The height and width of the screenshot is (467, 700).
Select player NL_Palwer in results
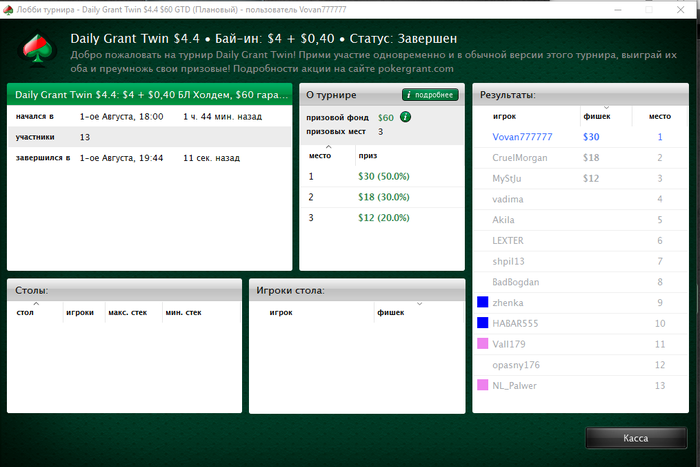[580, 386]
